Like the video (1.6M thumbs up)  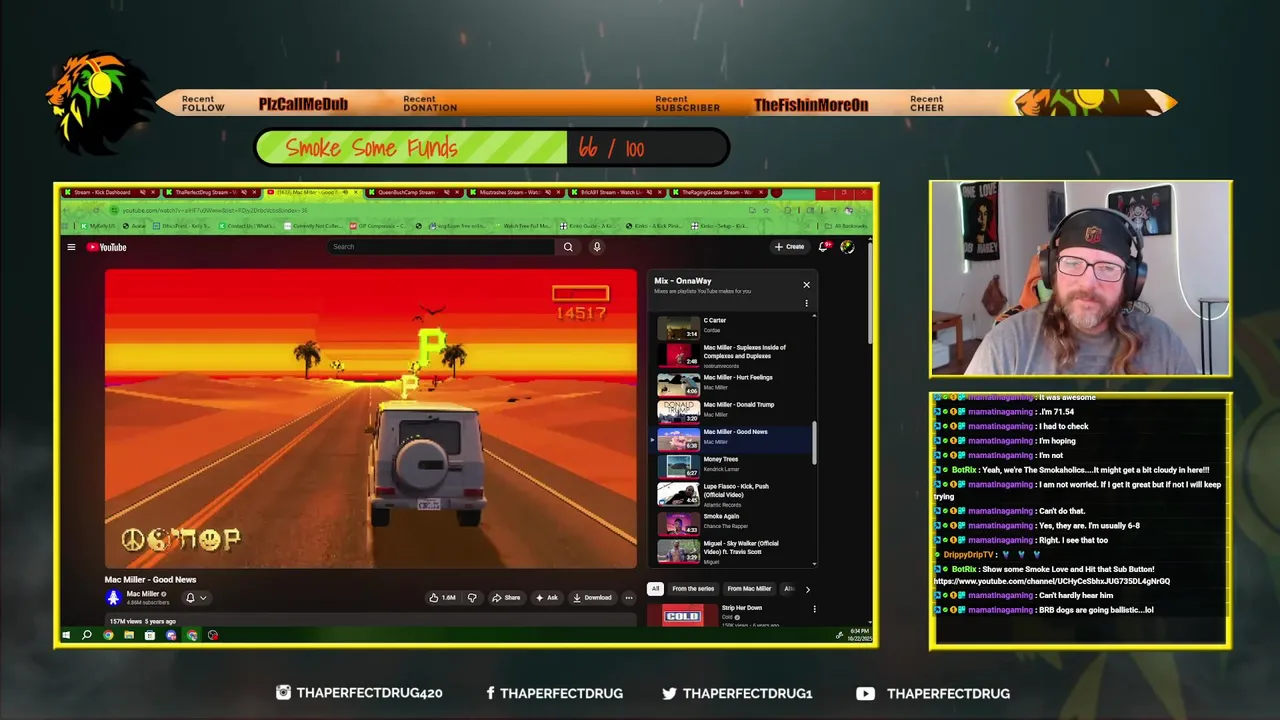click(x=442, y=598)
